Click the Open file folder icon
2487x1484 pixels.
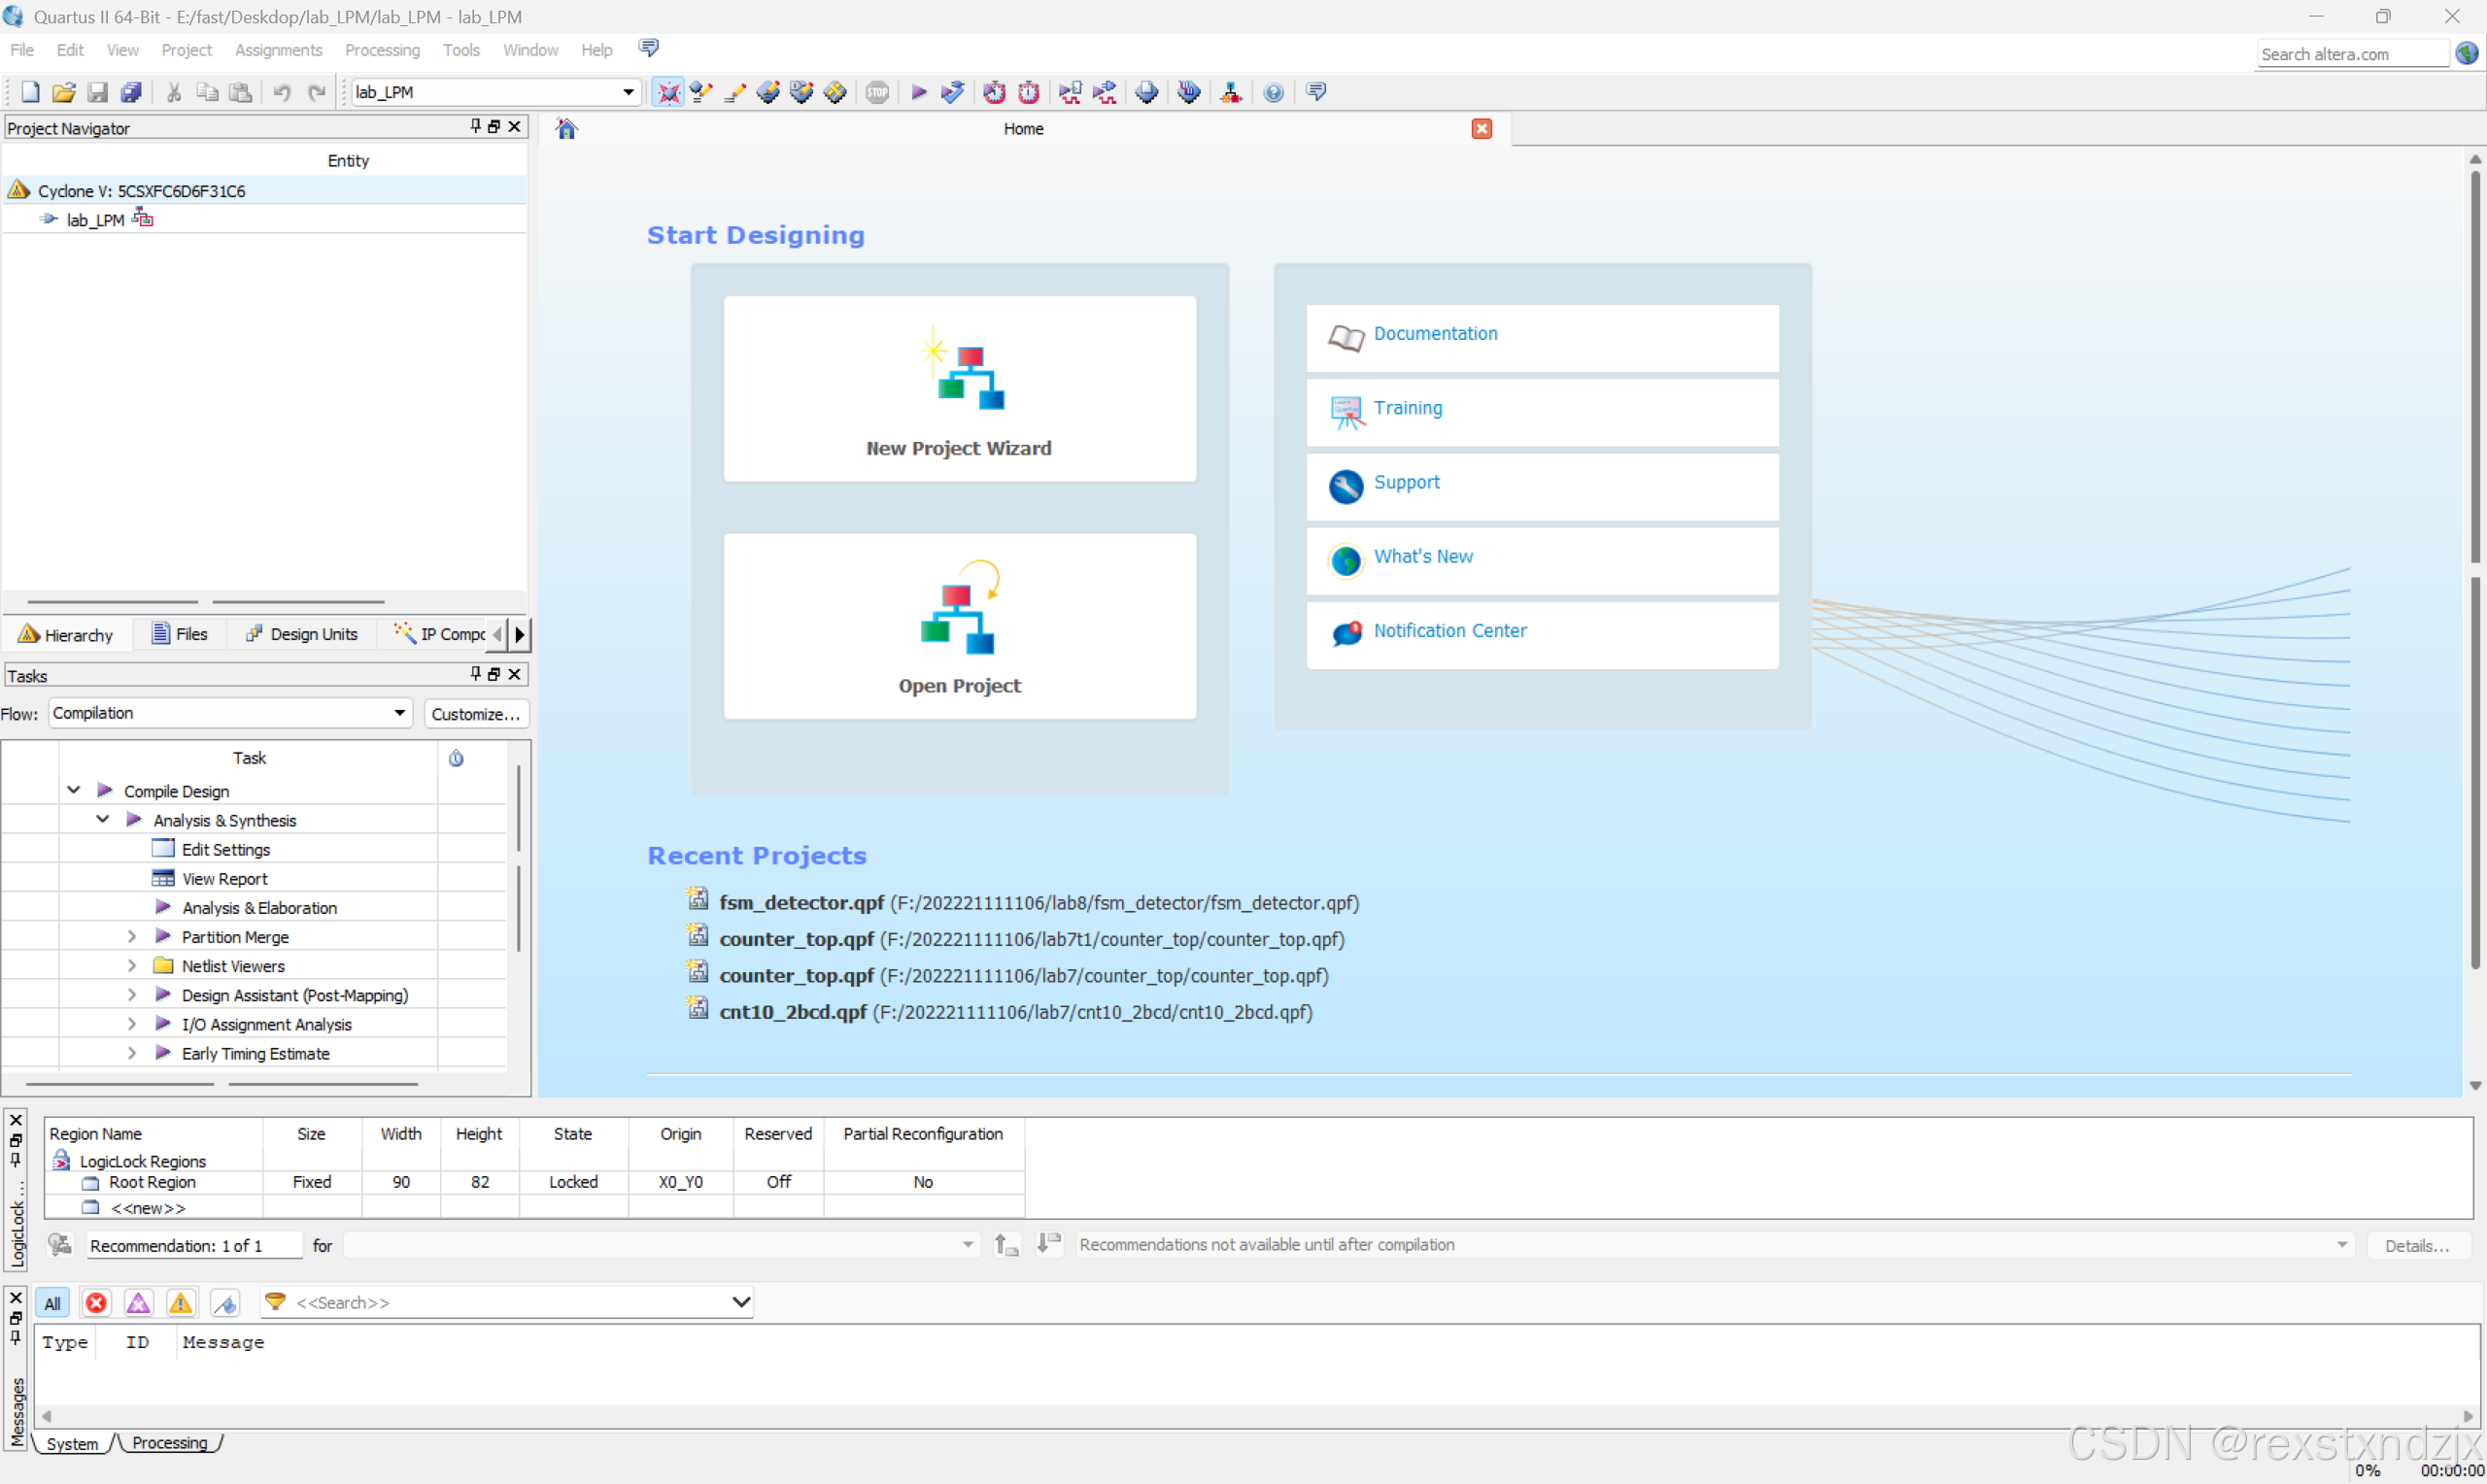[63, 92]
